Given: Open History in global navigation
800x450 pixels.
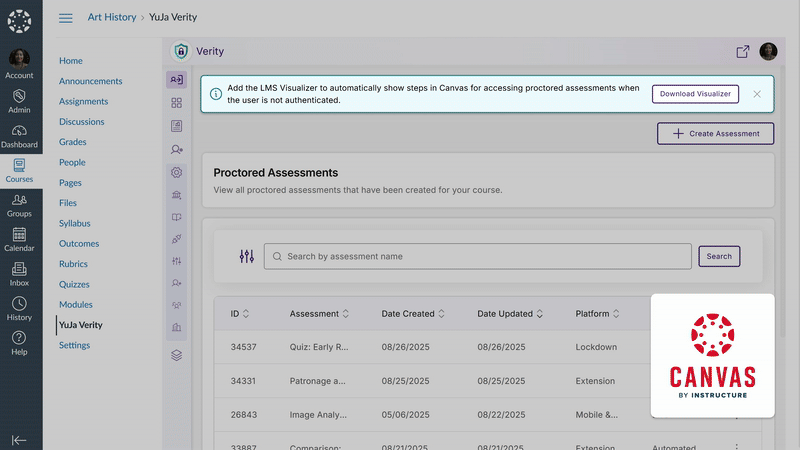Looking at the screenshot, I should coord(19,309).
